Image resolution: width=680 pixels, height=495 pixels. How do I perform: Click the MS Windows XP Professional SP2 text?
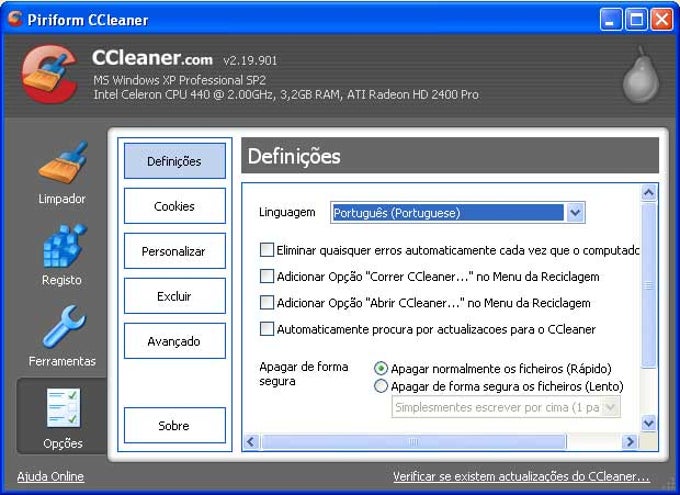point(179,80)
